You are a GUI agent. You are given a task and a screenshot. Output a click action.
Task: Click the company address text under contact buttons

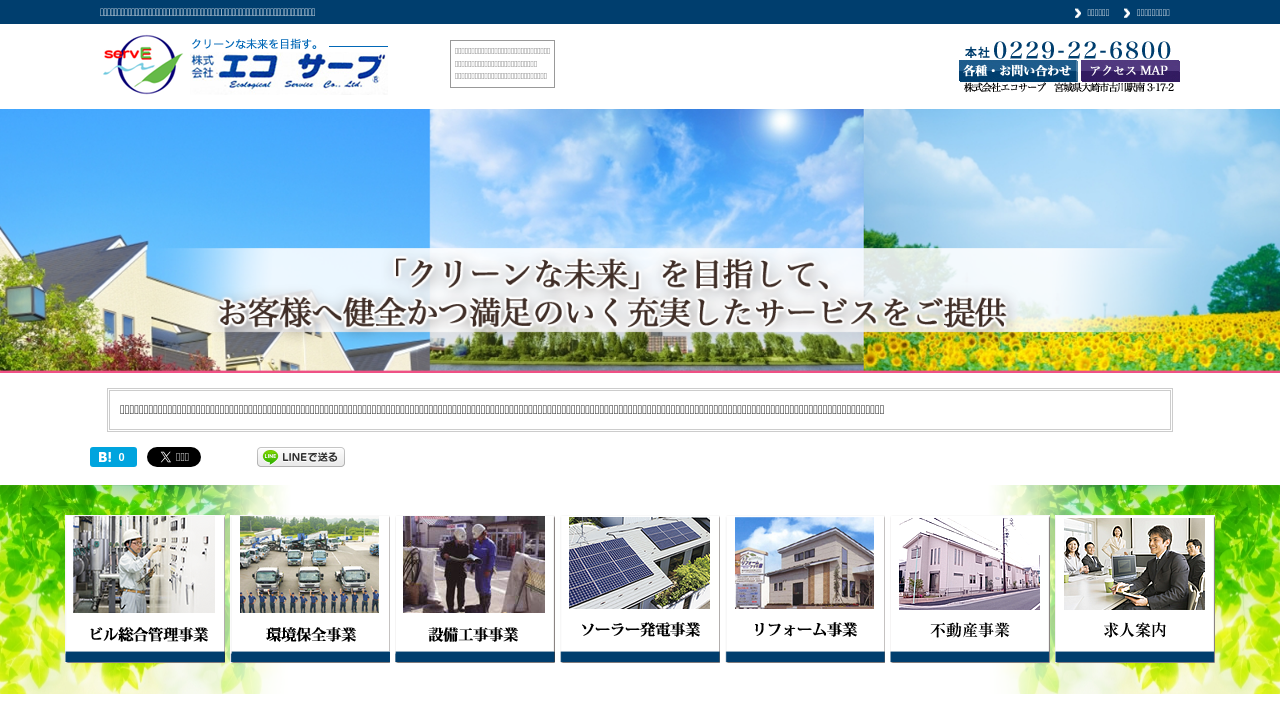1069,88
